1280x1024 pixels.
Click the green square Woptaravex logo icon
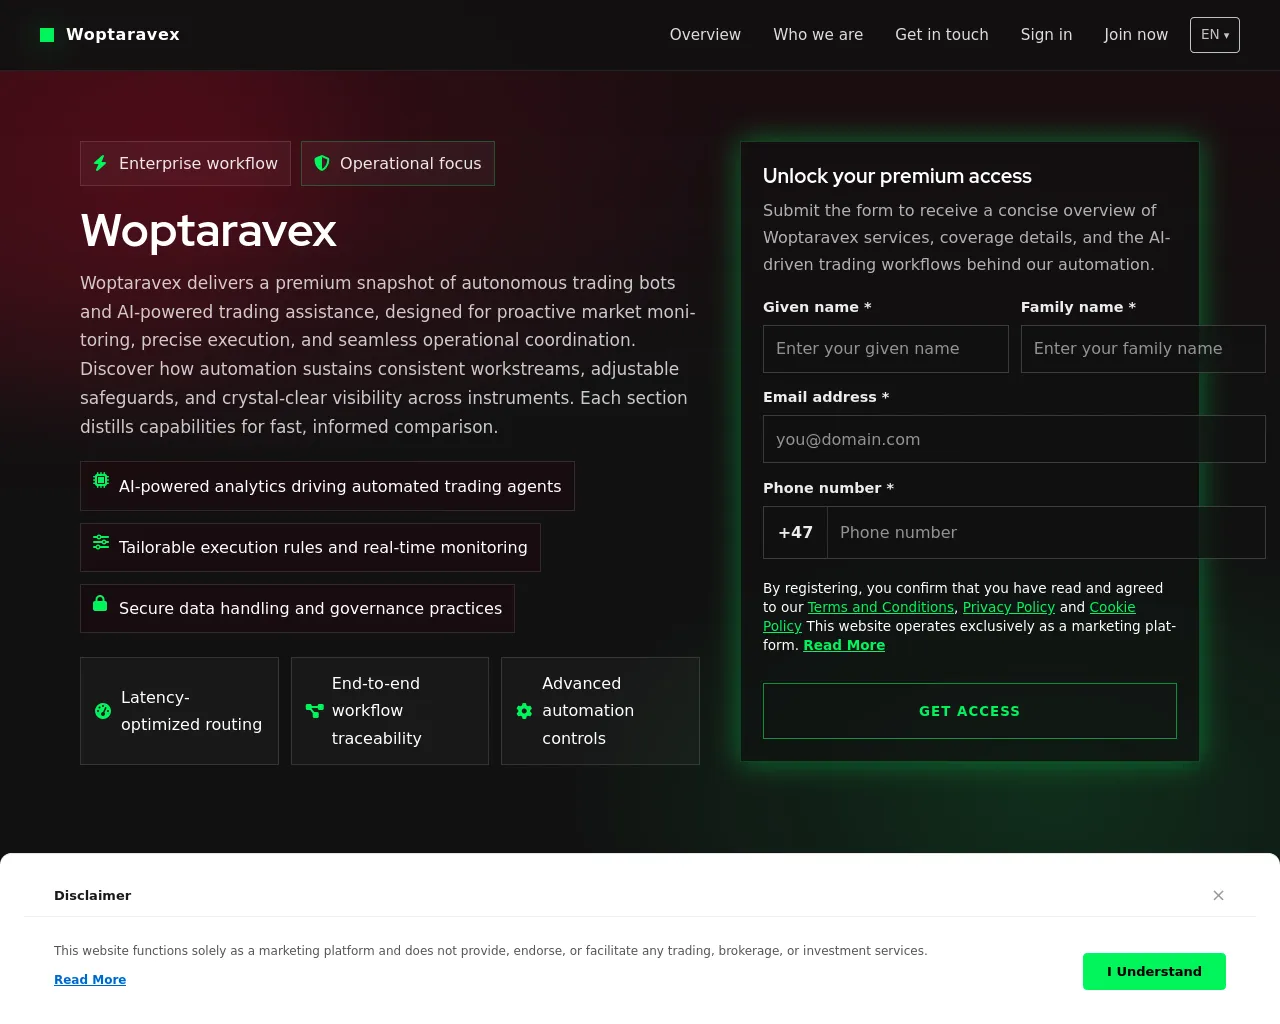[x=47, y=35]
